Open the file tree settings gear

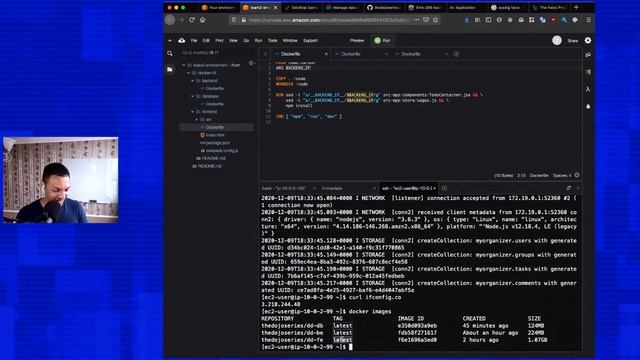251,63
